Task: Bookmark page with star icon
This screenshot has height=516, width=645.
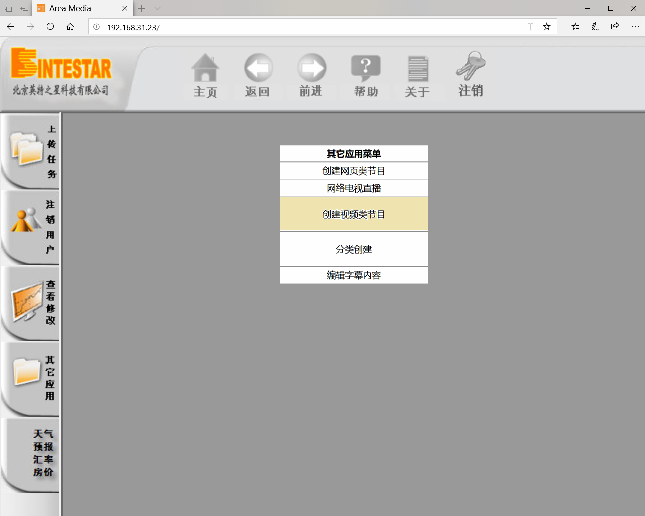Action: 546,27
